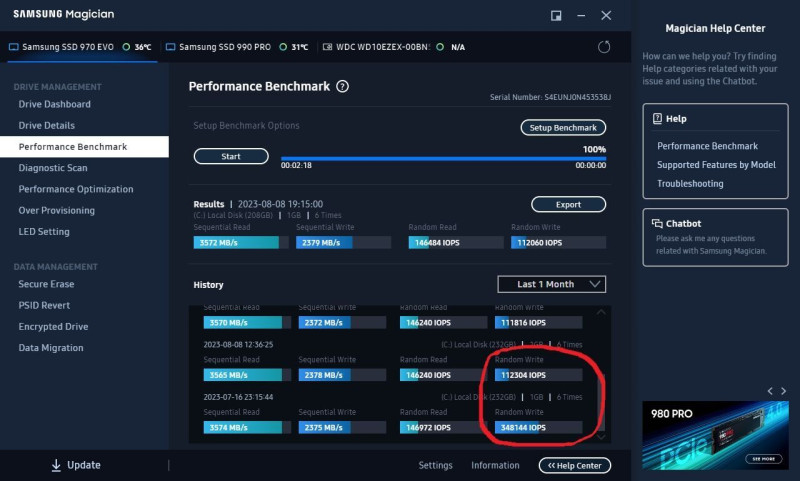Open Settings in the bottom bar
The height and width of the screenshot is (481, 800).
coord(435,465)
